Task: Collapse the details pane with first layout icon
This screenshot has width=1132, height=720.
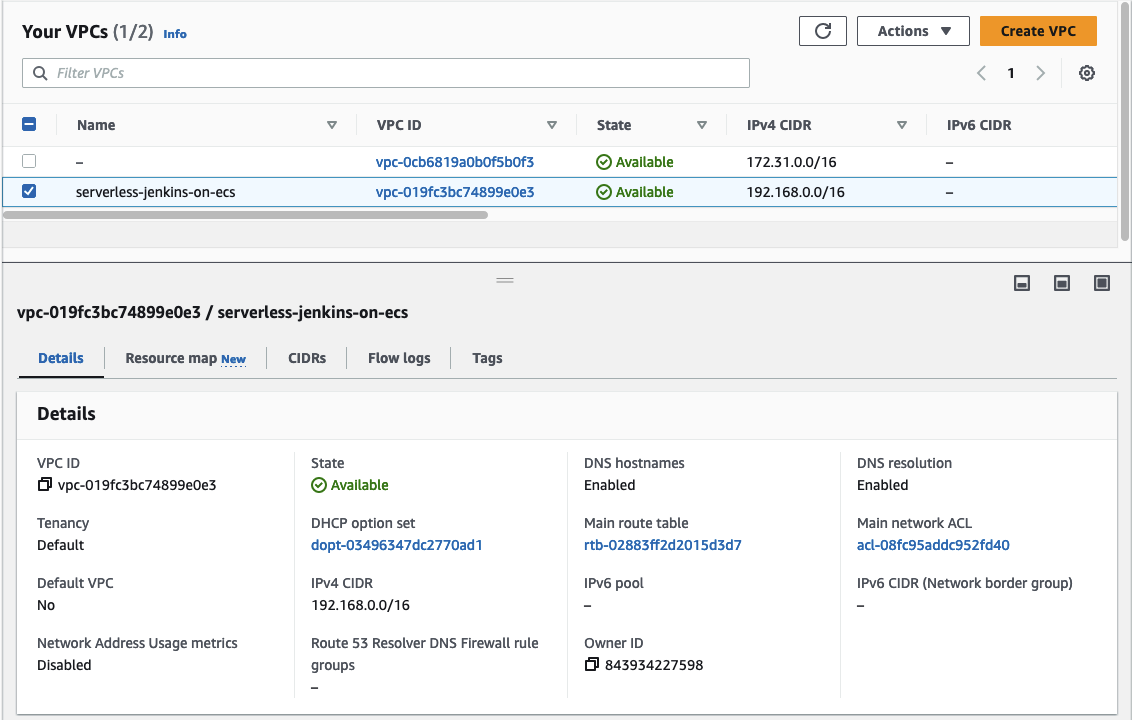Action: 1022,284
